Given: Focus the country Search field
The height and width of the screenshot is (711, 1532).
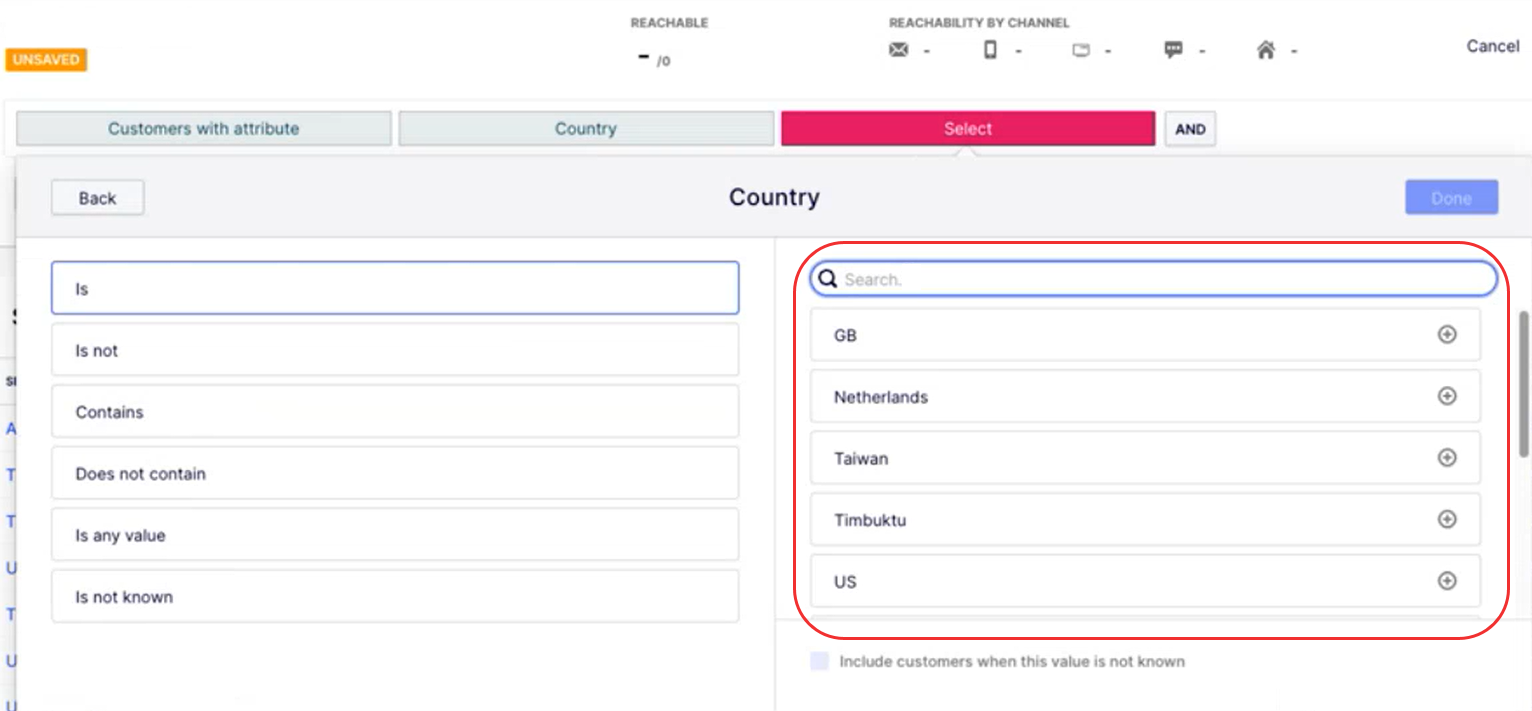Looking at the screenshot, I should click(1160, 280).
